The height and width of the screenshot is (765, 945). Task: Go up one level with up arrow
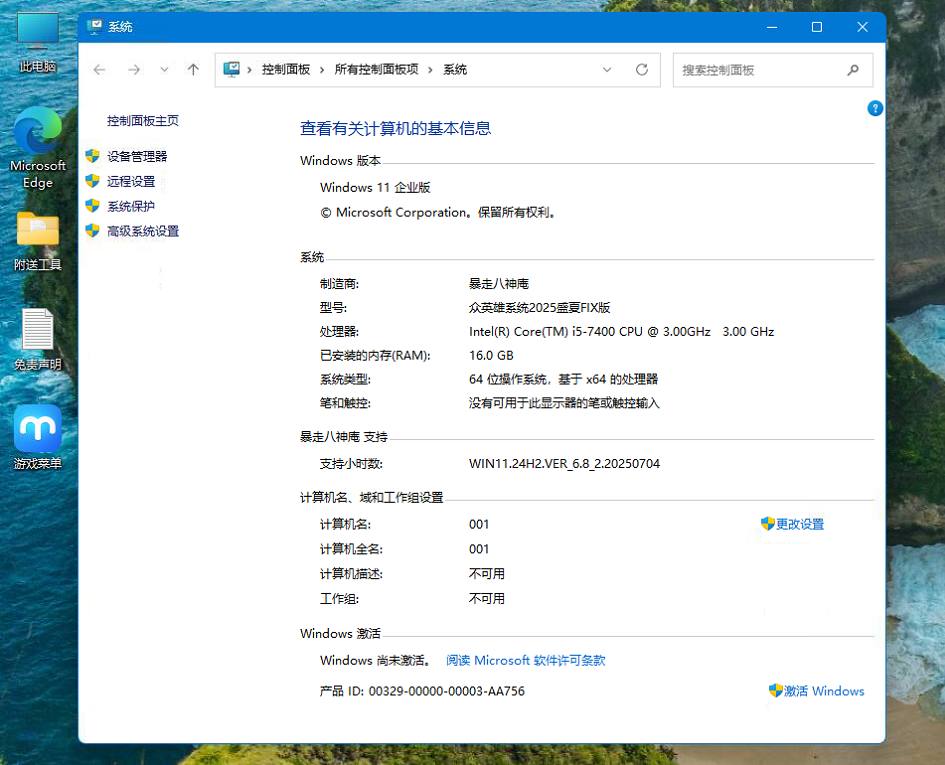(x=193, y=70)
